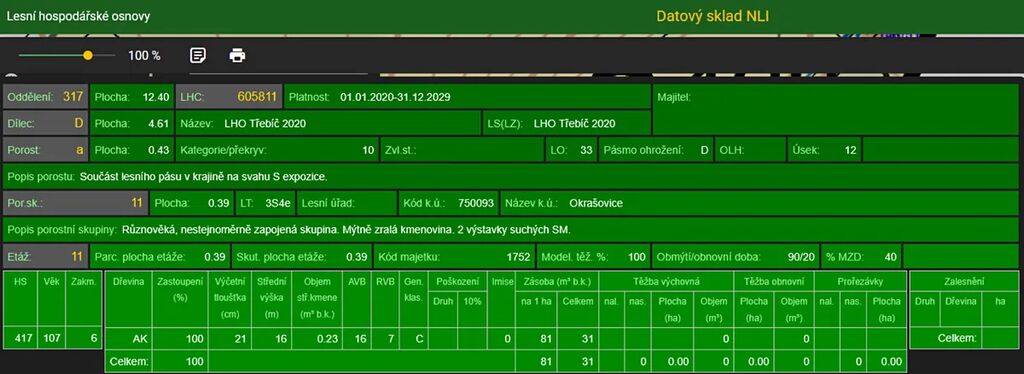
Task: Select the Název k.ú. Okrašovice field
Action: coord(760,203)
